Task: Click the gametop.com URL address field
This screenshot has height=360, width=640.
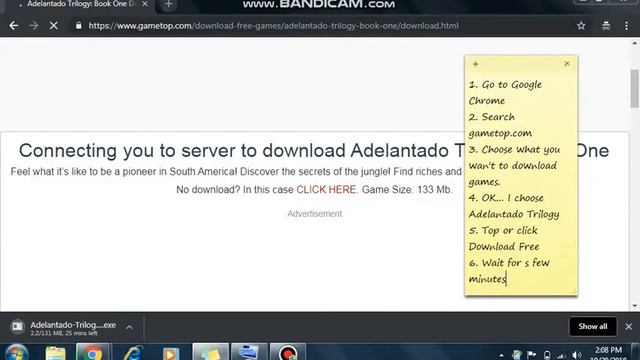Action: [273, 26]
